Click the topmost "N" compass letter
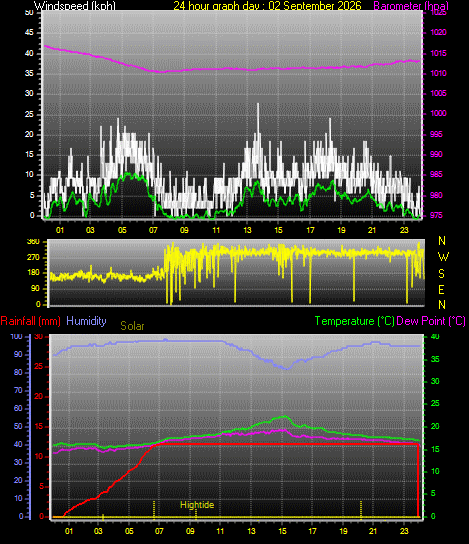Image resolution: width=469 pixels, height=544 pixels. [442, 241]
